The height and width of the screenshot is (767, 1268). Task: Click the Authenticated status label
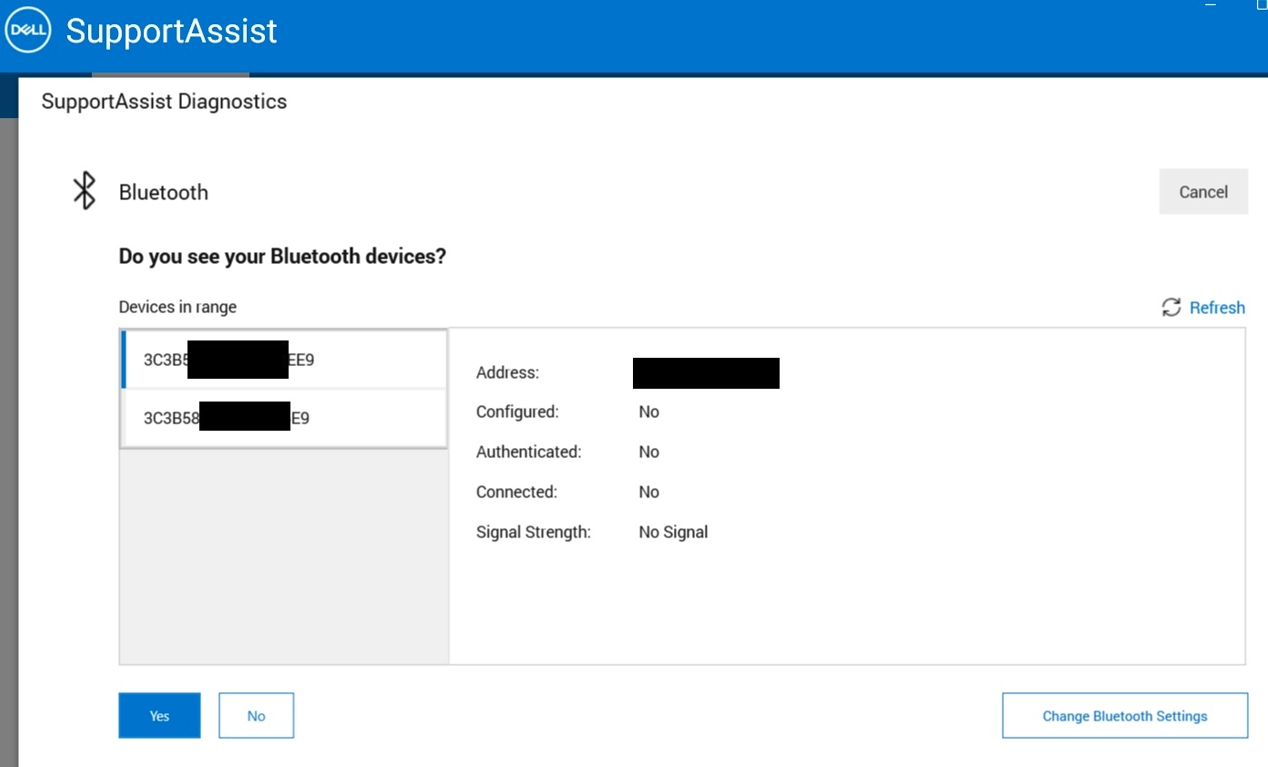(x=528, y=452)
